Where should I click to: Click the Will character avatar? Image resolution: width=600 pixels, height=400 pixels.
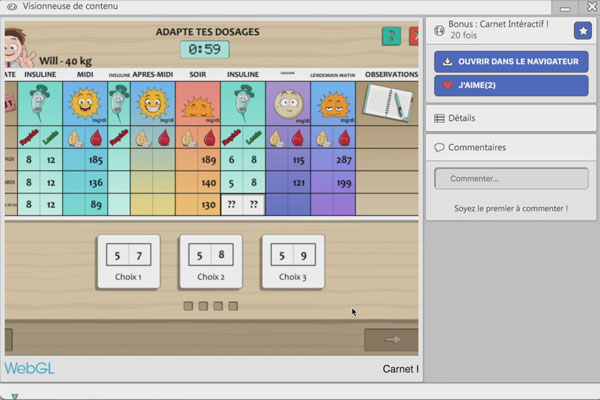coord(10,44)
